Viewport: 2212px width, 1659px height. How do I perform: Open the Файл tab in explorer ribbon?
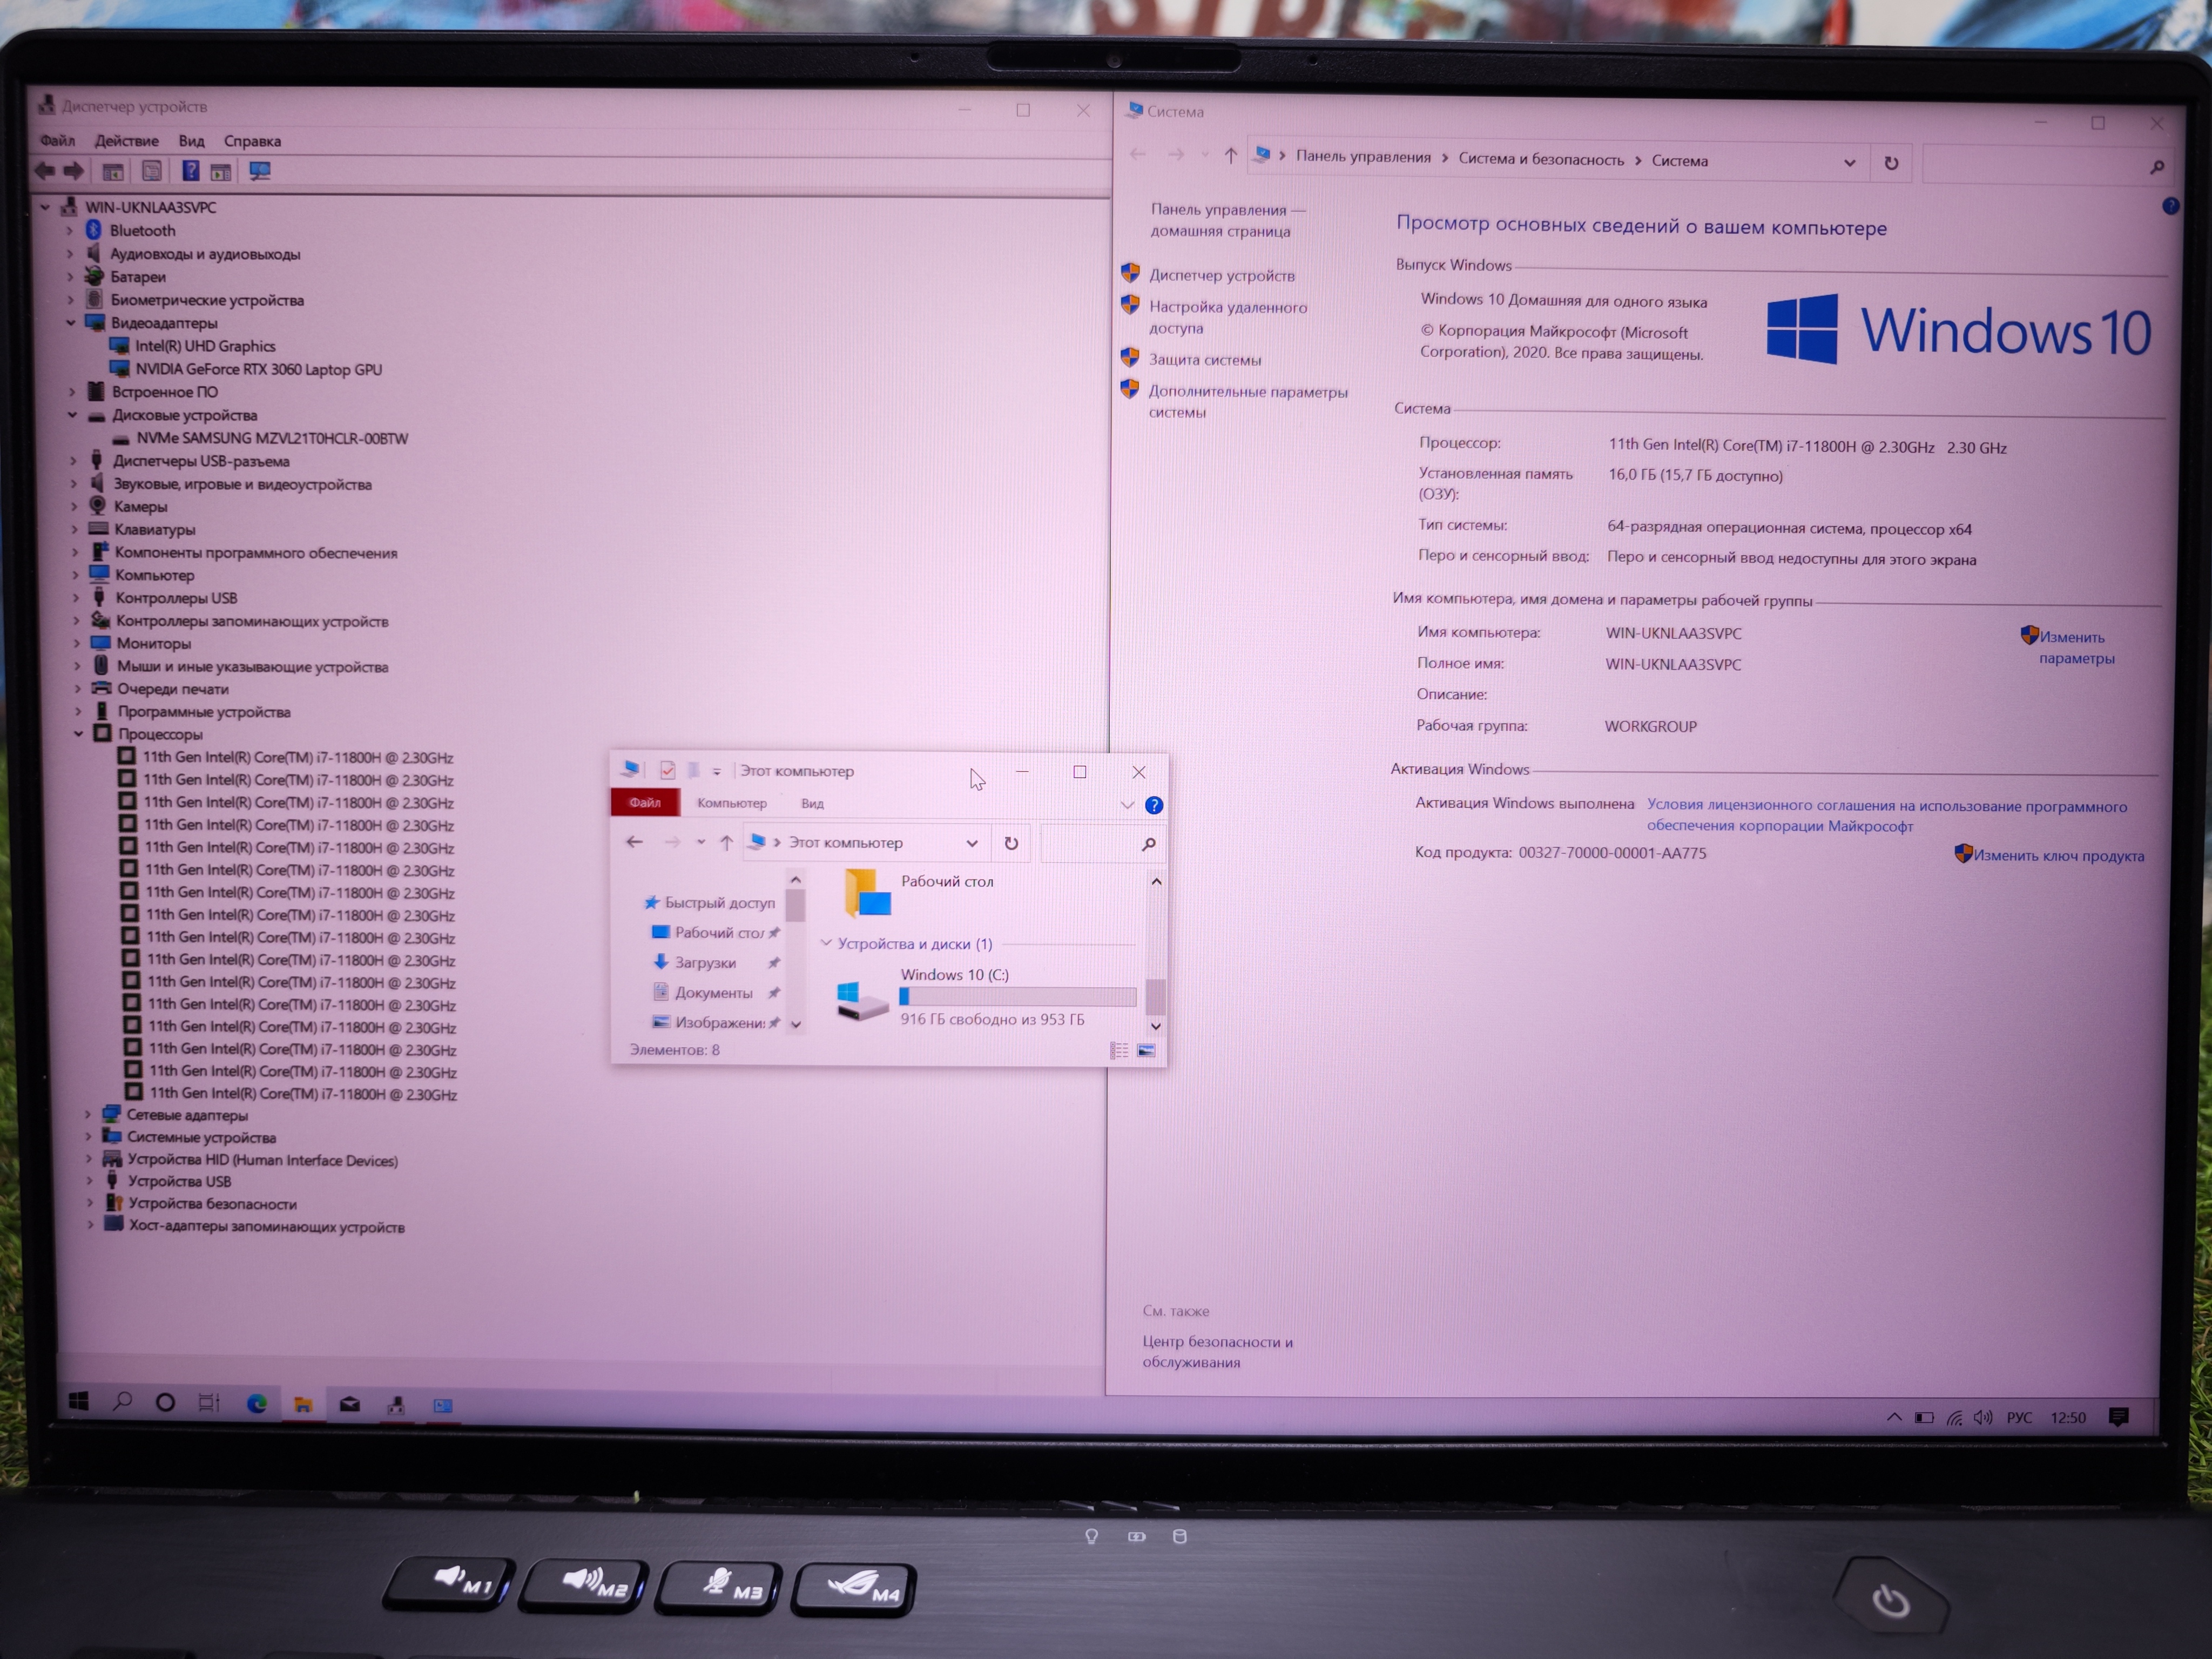click(645, 803)
